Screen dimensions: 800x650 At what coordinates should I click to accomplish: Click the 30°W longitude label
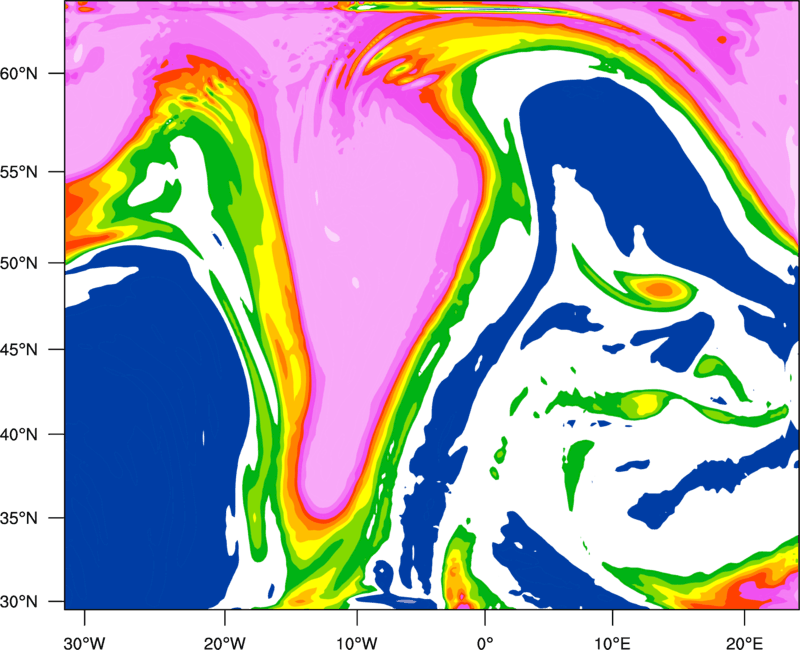pos(85,643)
